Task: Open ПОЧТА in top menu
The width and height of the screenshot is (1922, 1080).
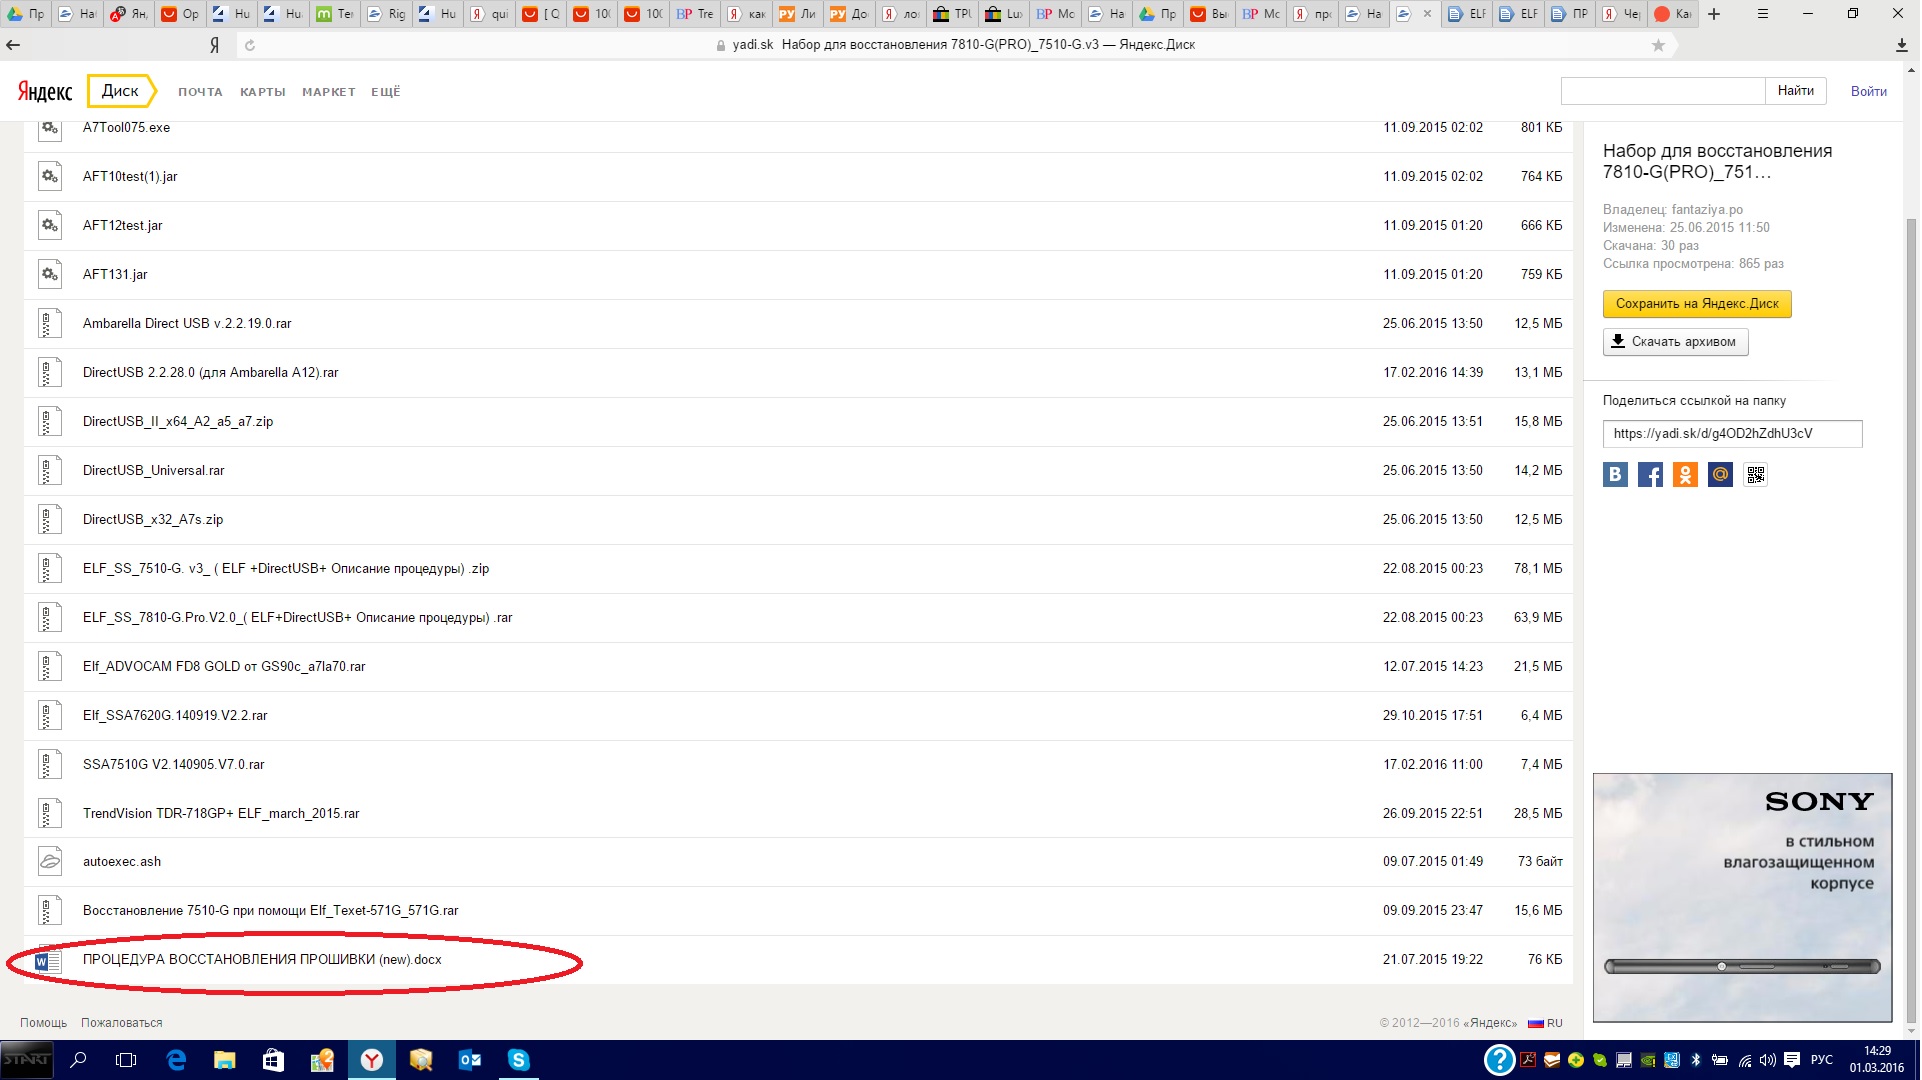Action: [x=200, y=92]
